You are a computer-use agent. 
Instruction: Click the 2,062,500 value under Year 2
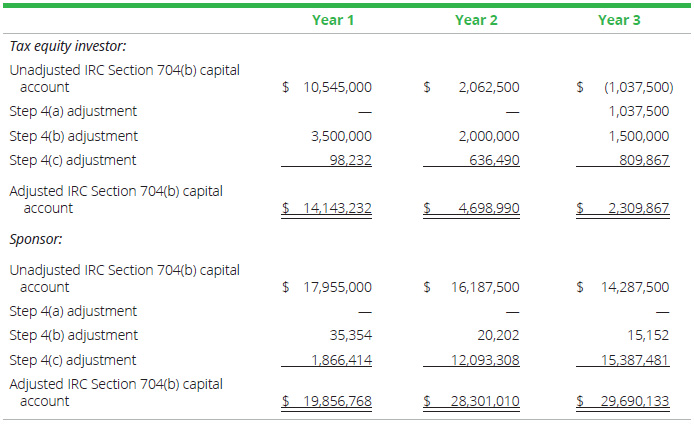489,87
